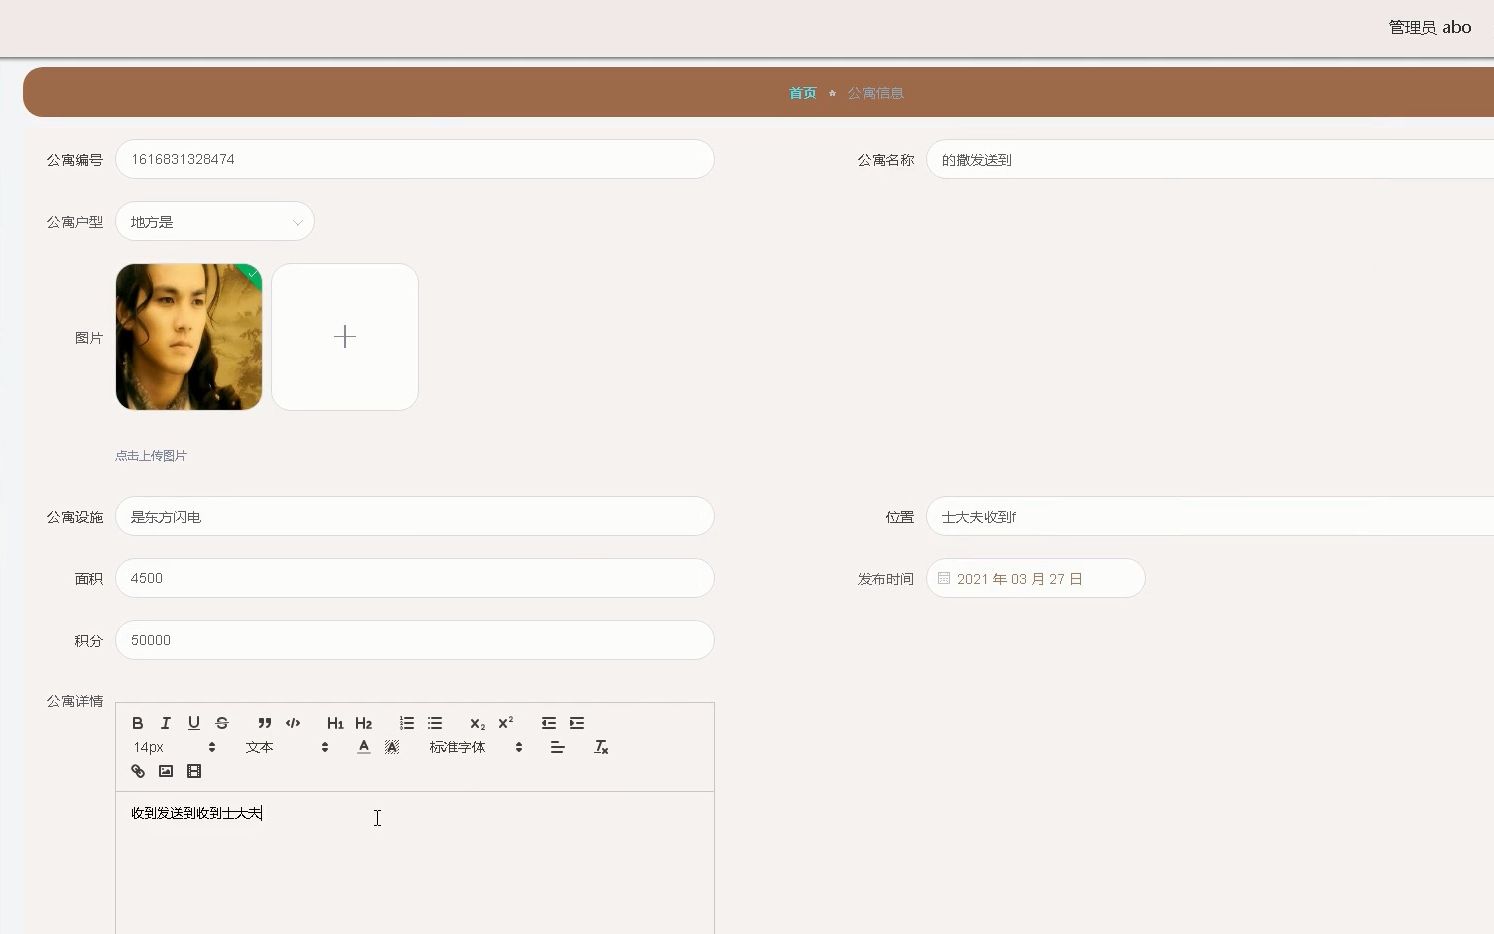1494x934 pixels.
Task: Apply H1 heading style
Action: click(335, 723)
